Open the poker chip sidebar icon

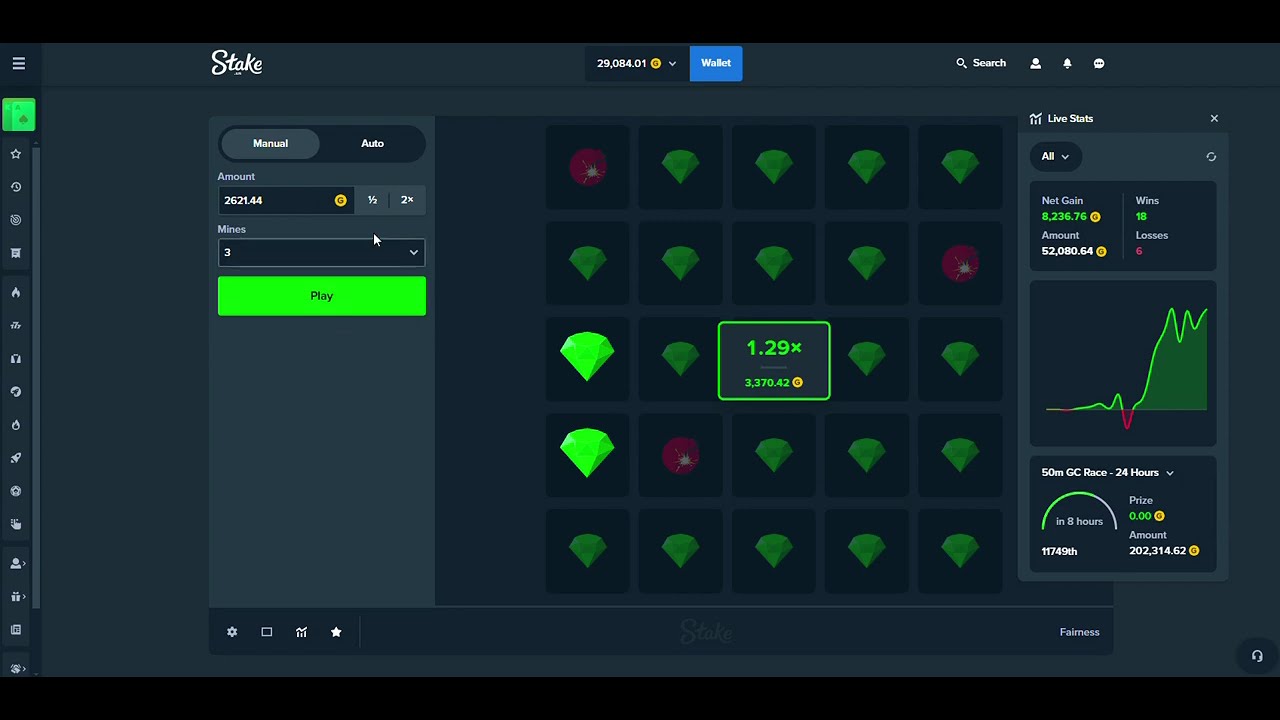[x=16, y=491]
